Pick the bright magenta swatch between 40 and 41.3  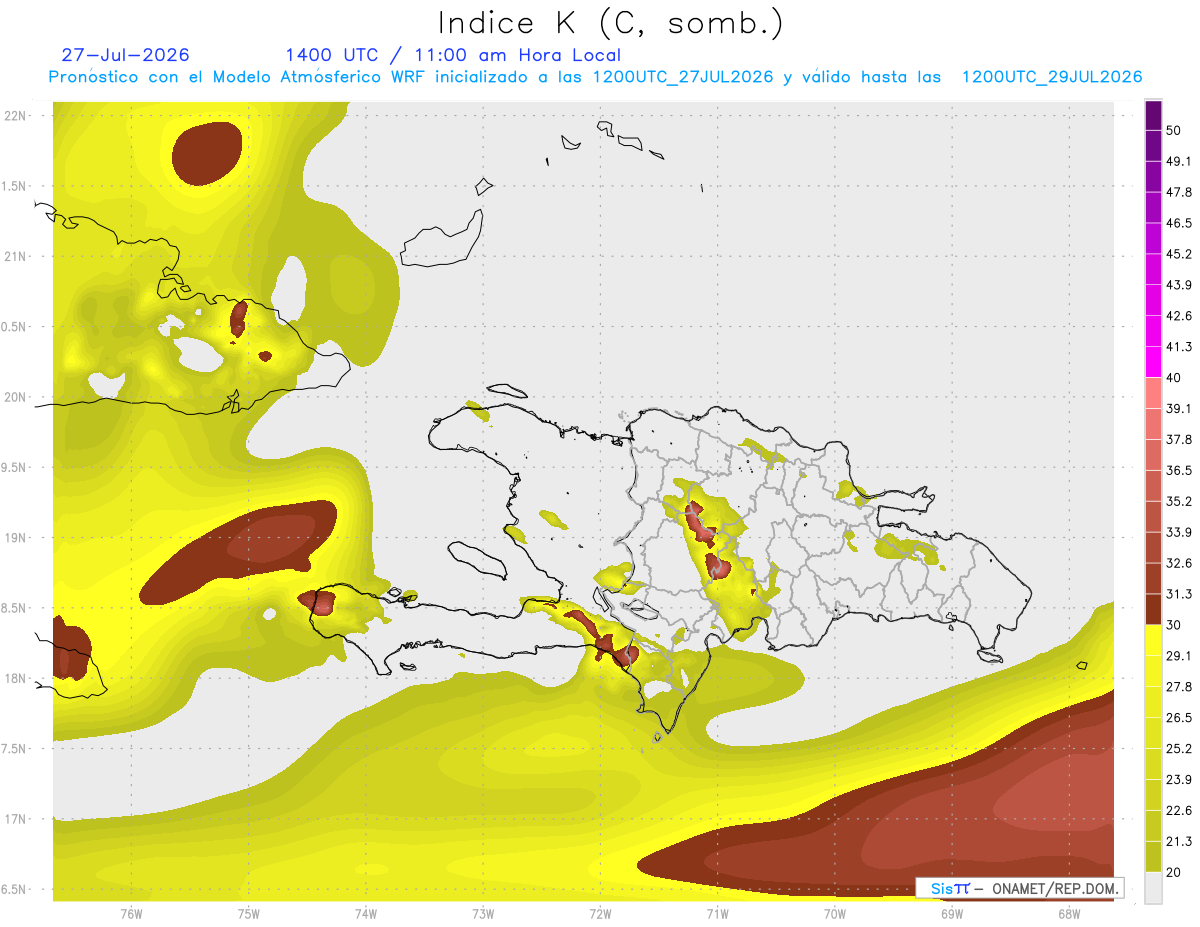click(1153, 362)
